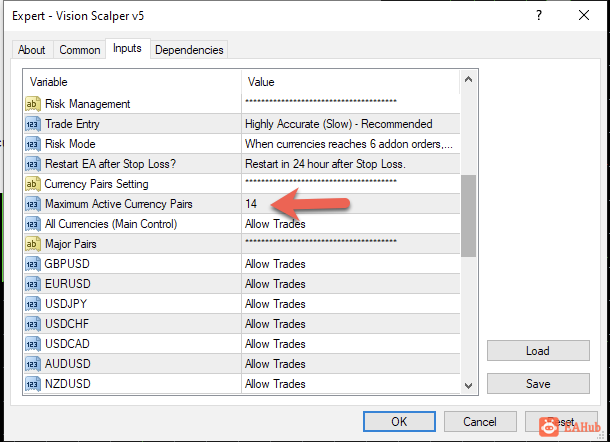Click the Cancel button
Image resolution: width=610 pixels, height=442 pixels.
(x=480, y=422)
